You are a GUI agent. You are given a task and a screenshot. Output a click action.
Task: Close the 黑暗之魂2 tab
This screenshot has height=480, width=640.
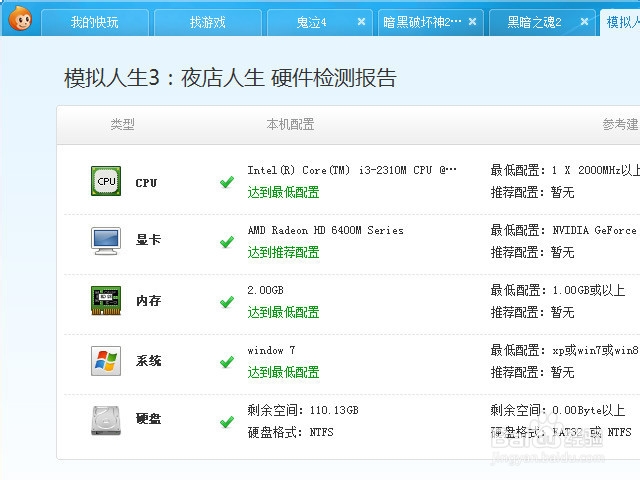[584, 22]
